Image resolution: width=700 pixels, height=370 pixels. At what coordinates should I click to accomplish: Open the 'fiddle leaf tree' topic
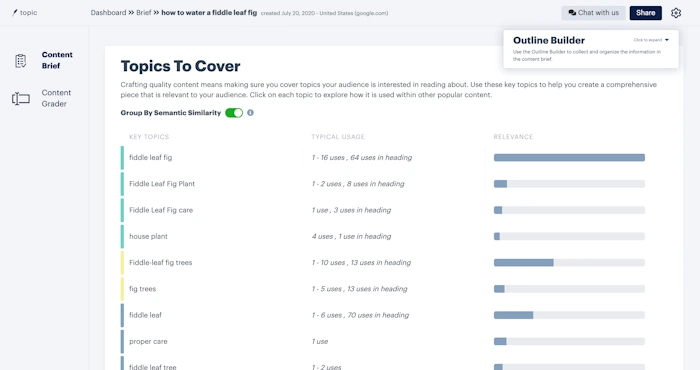153,366
